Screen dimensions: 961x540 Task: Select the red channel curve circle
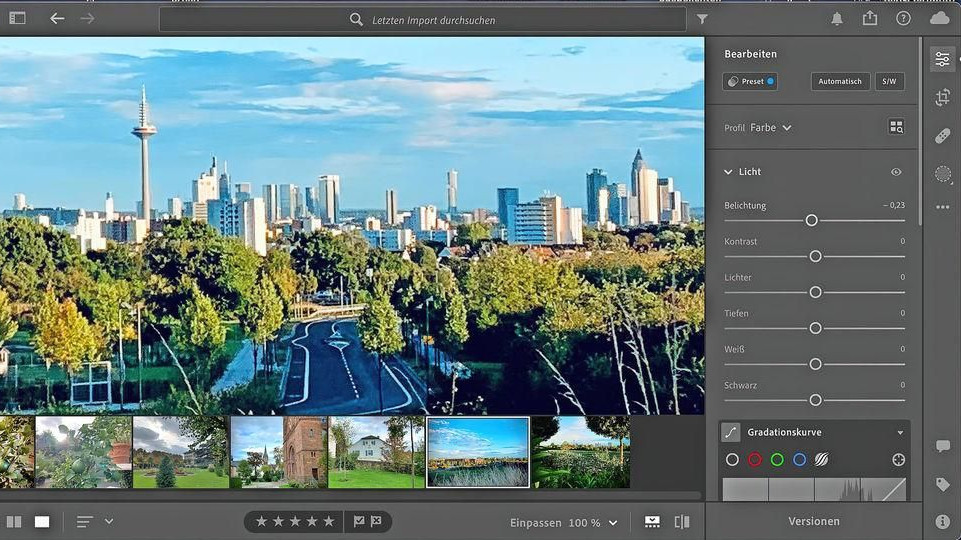tap(755, 460)
